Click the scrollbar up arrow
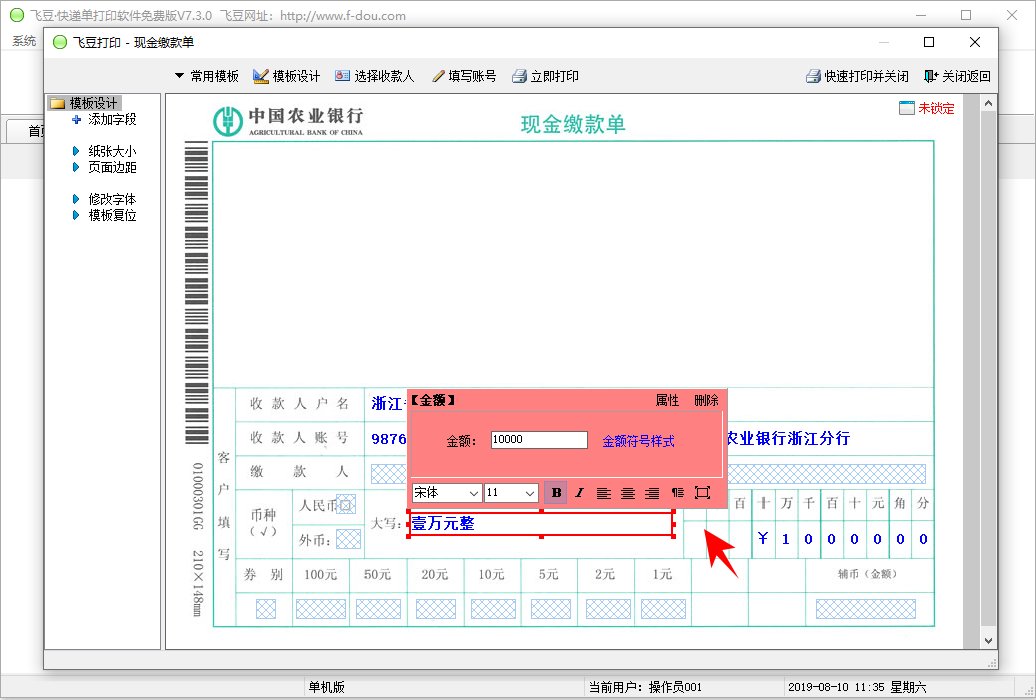Screen dimensions: 1036x700 (x=988, y=103)
